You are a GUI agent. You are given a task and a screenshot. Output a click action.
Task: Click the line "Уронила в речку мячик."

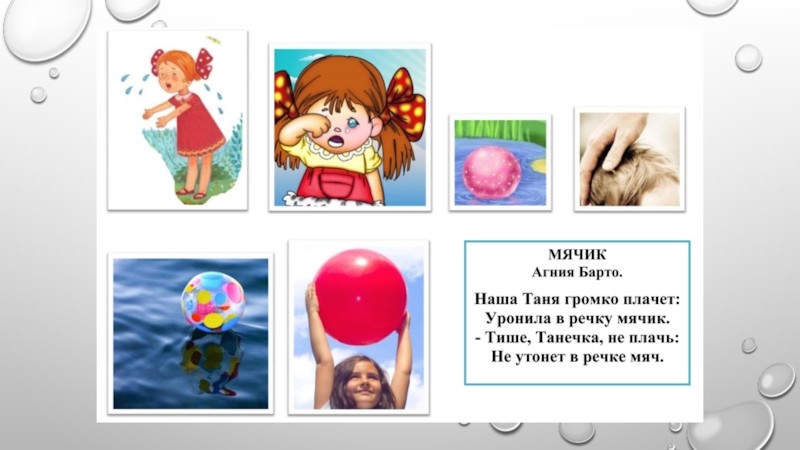click(x=577, y=318)
